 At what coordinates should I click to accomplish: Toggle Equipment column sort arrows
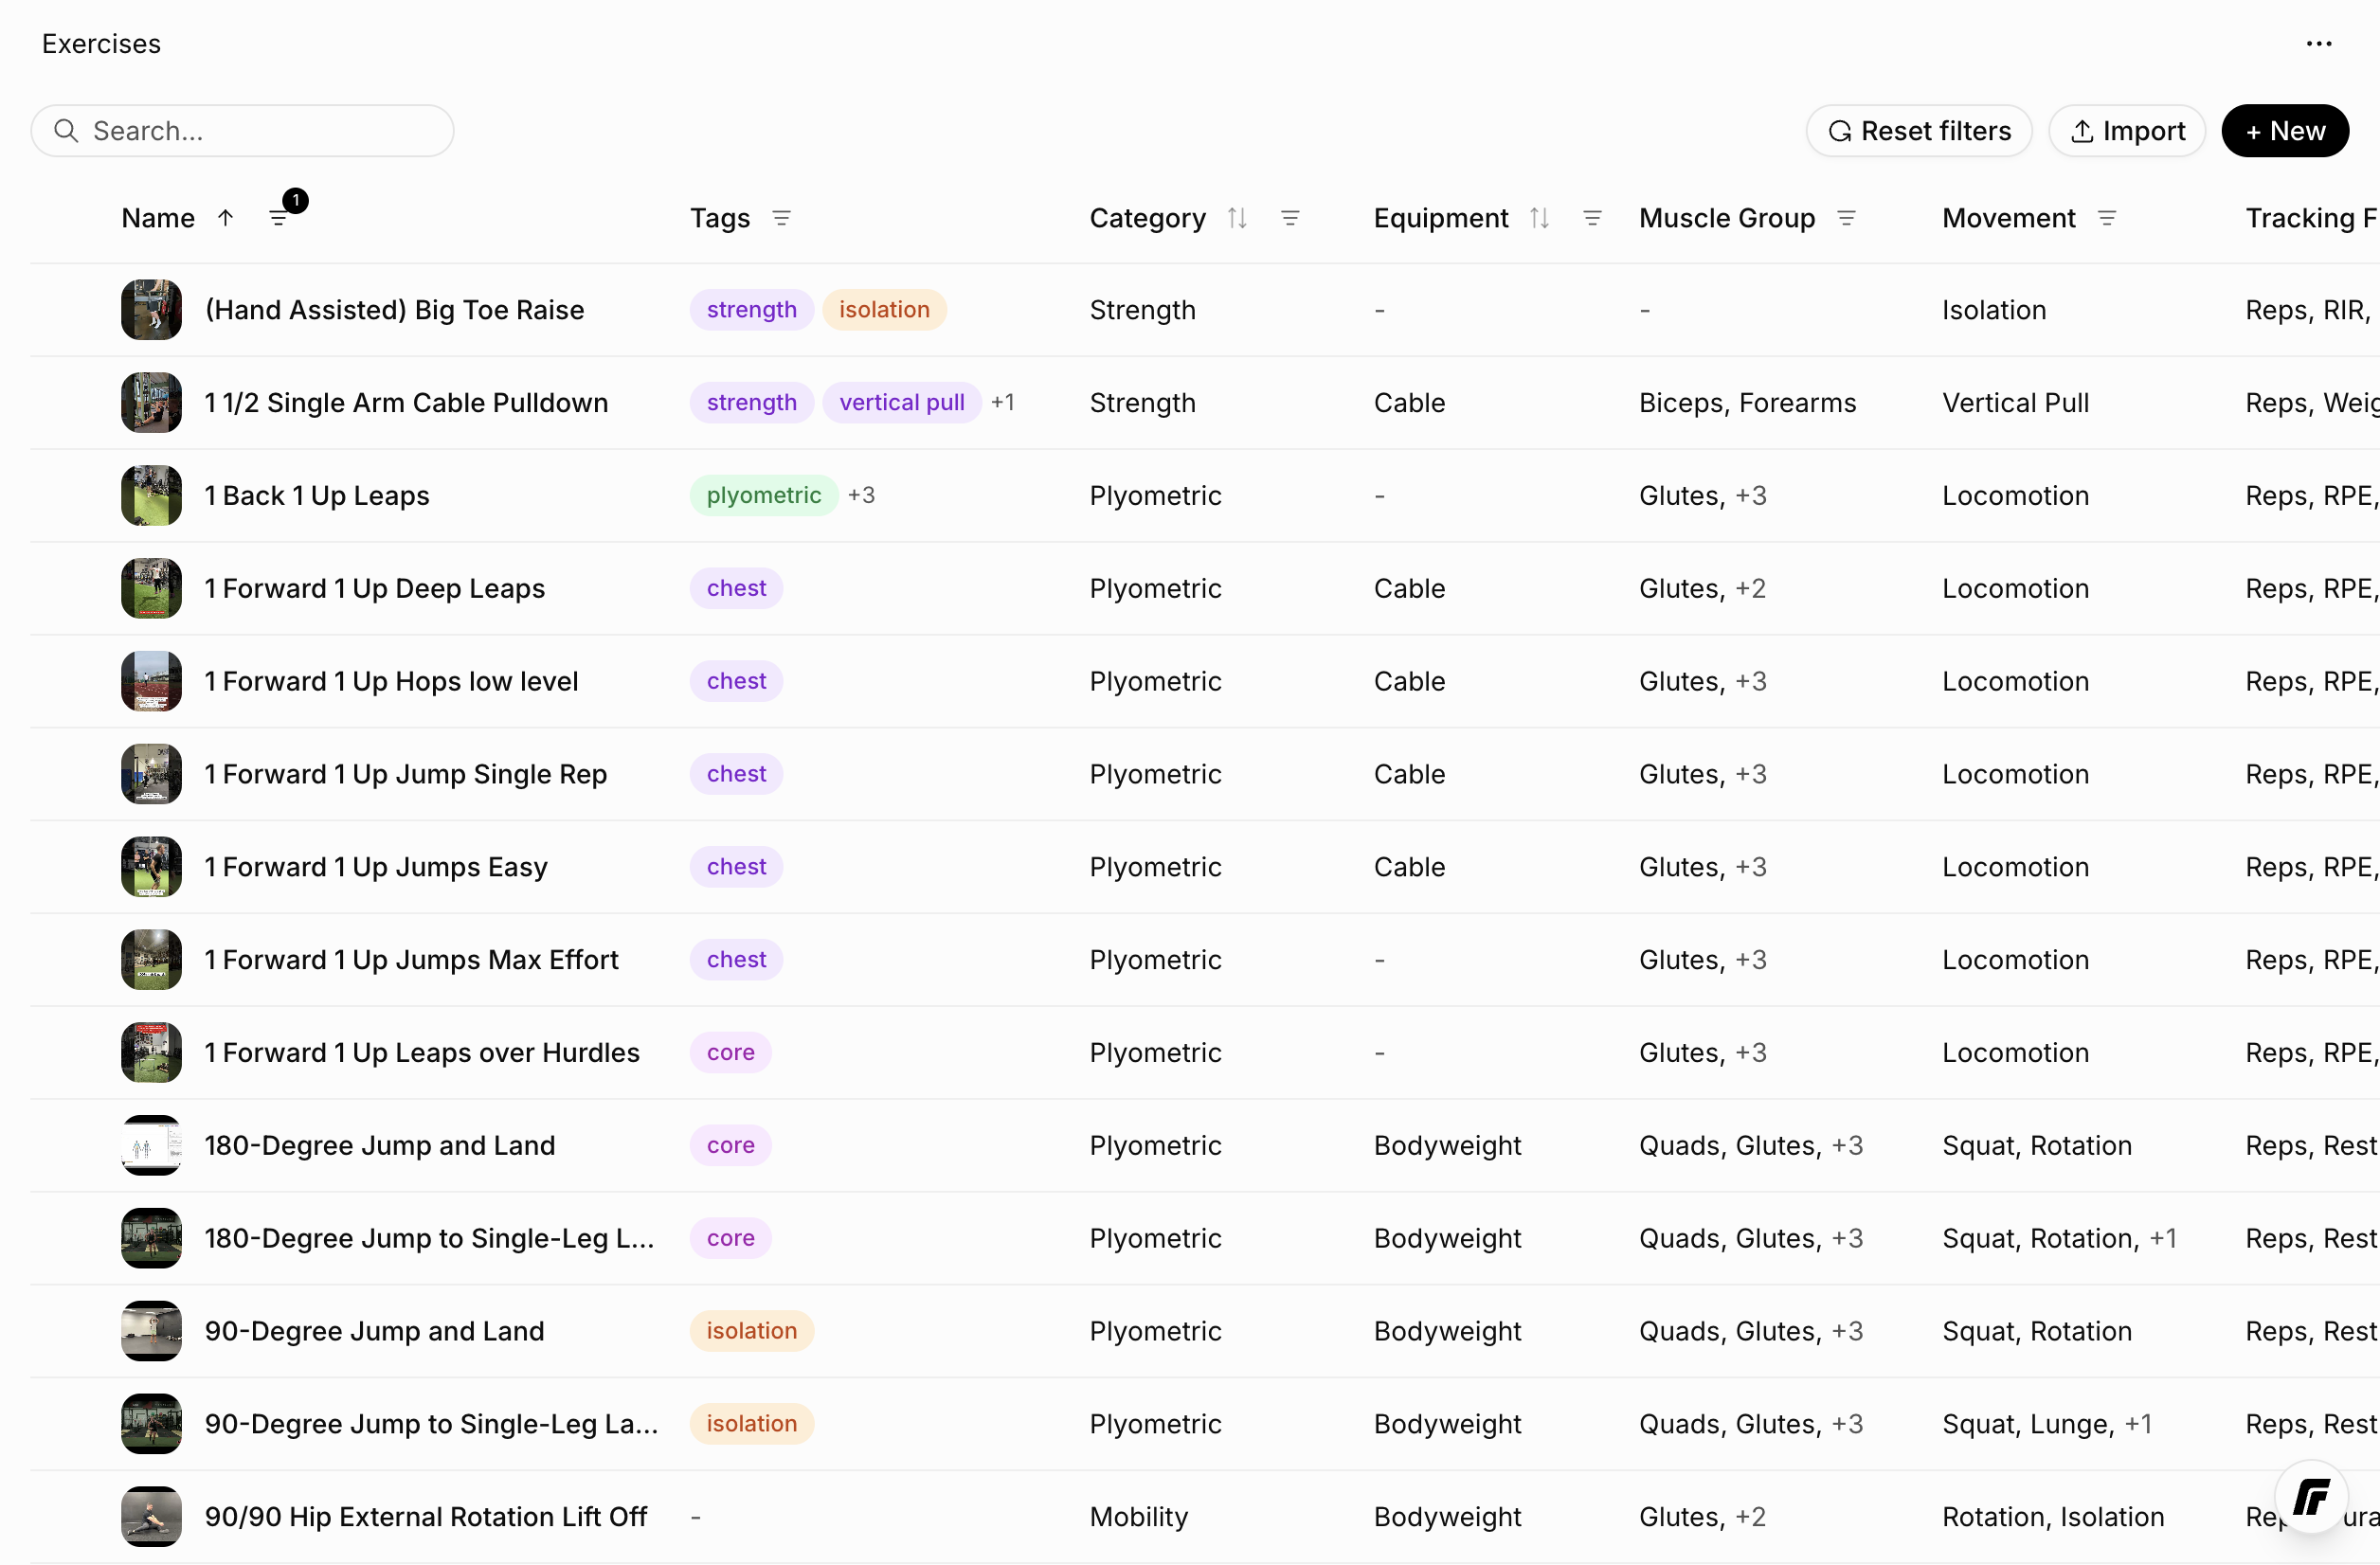tap(1539, 218)
